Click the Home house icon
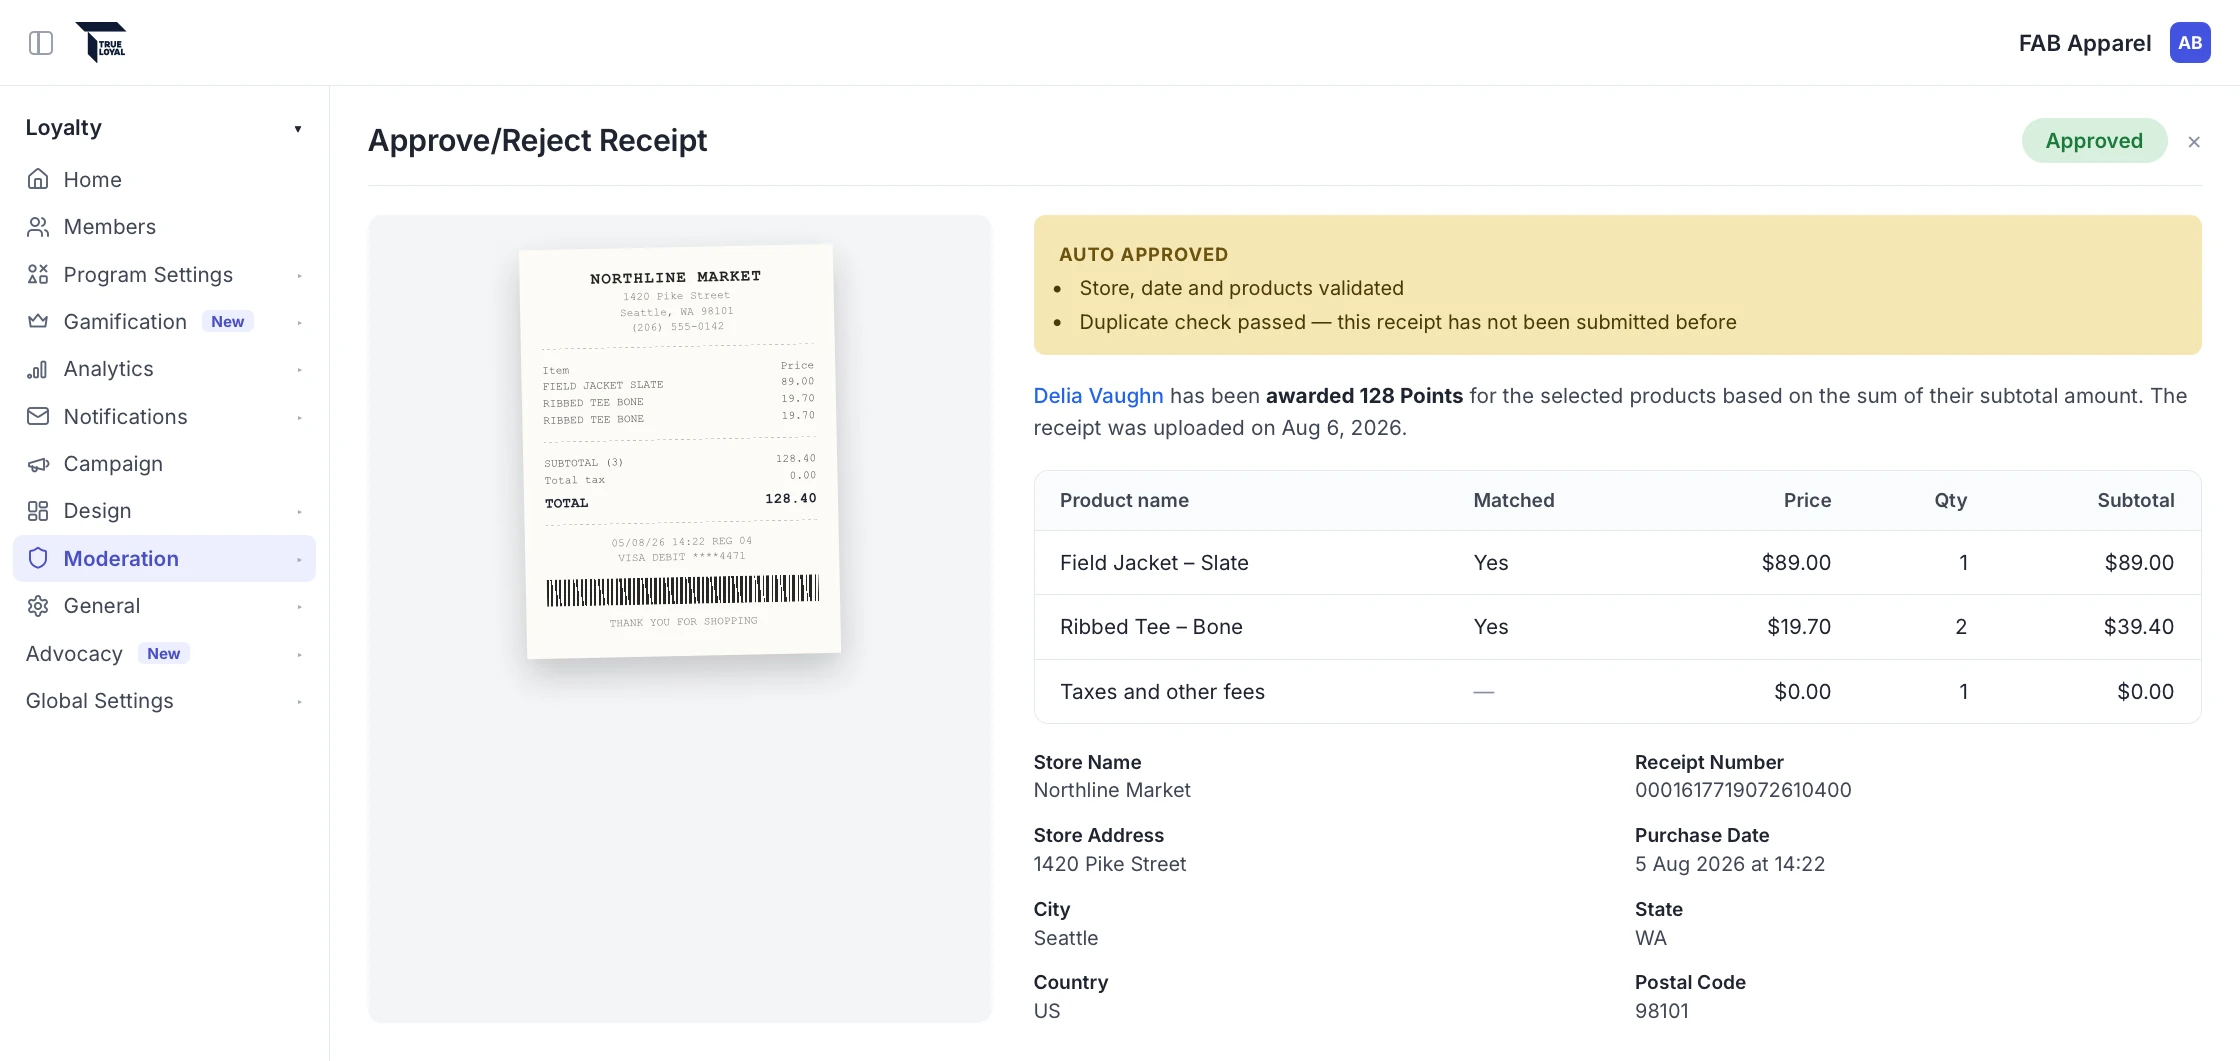Screen dimensions: 2240x1061 click(x=38, y=179)
